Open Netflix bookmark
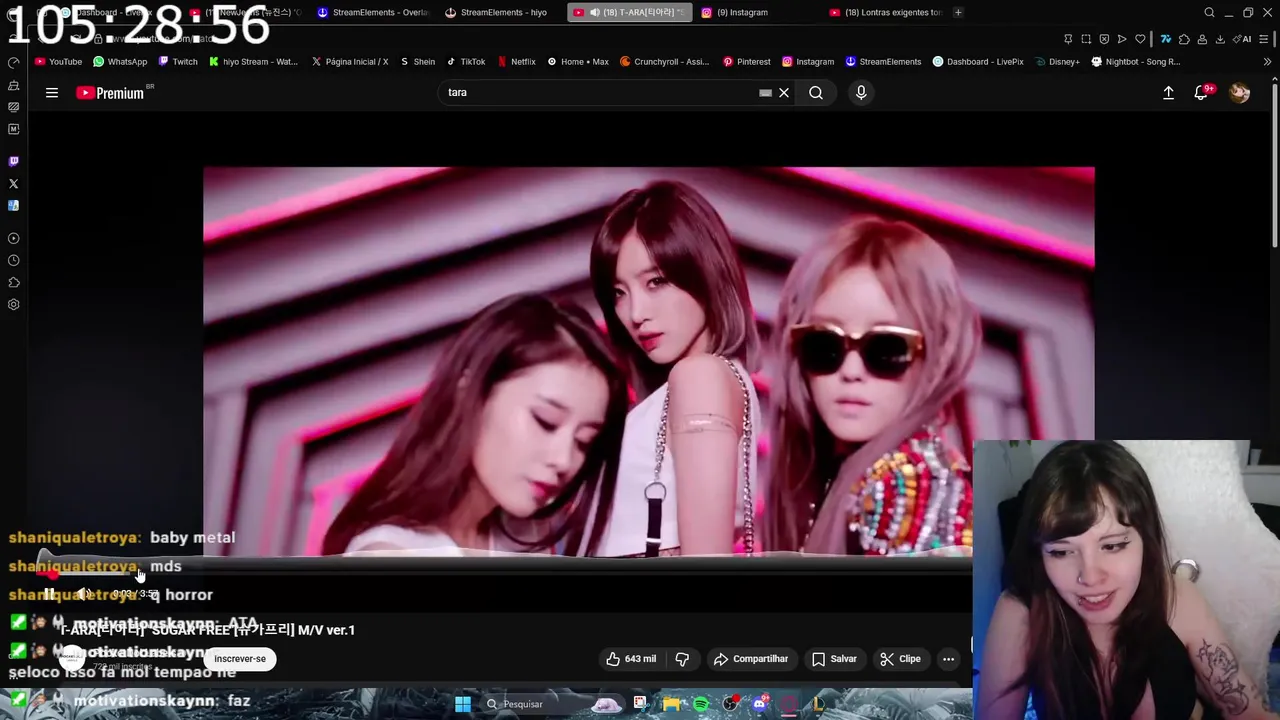 coord(516,61)
